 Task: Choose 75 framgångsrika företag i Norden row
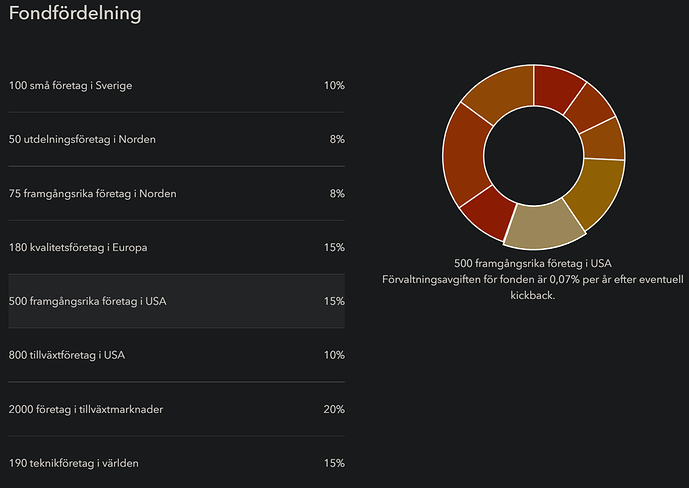pyautogui.click(x=176, y=194)
